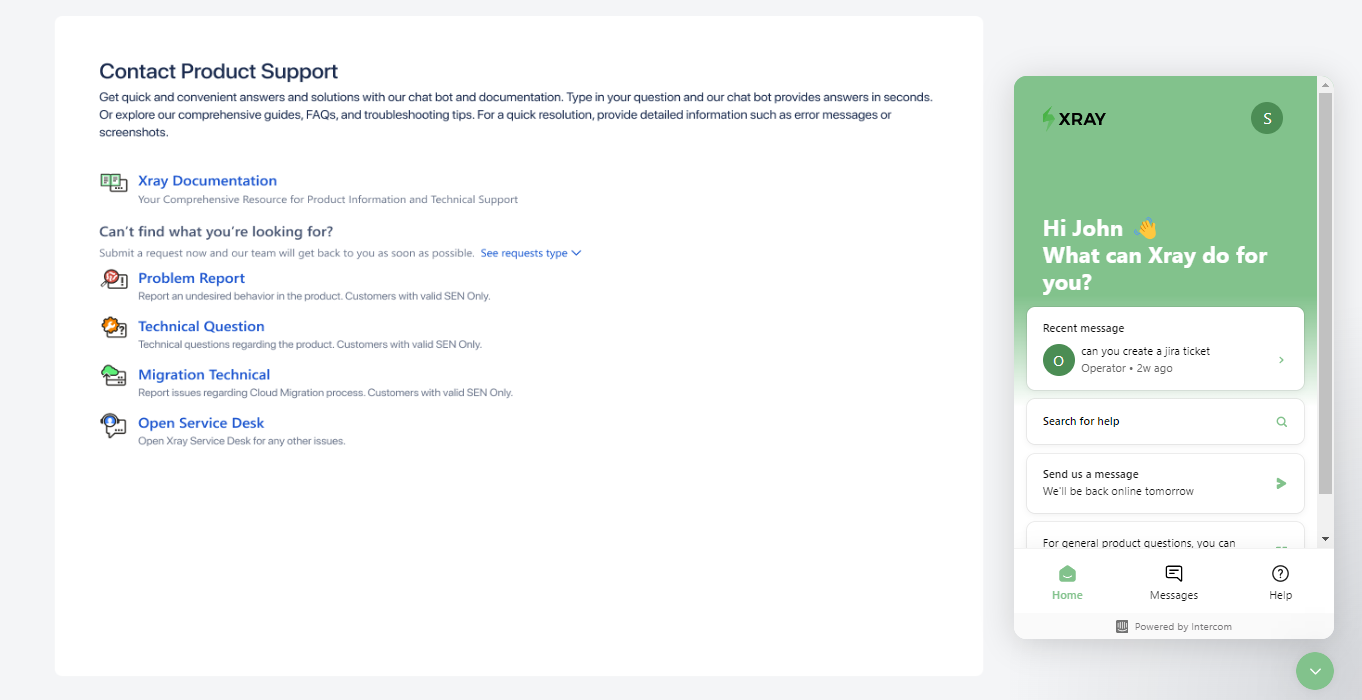Click the Open Service Desk headset icon

[x=113, y=425]
